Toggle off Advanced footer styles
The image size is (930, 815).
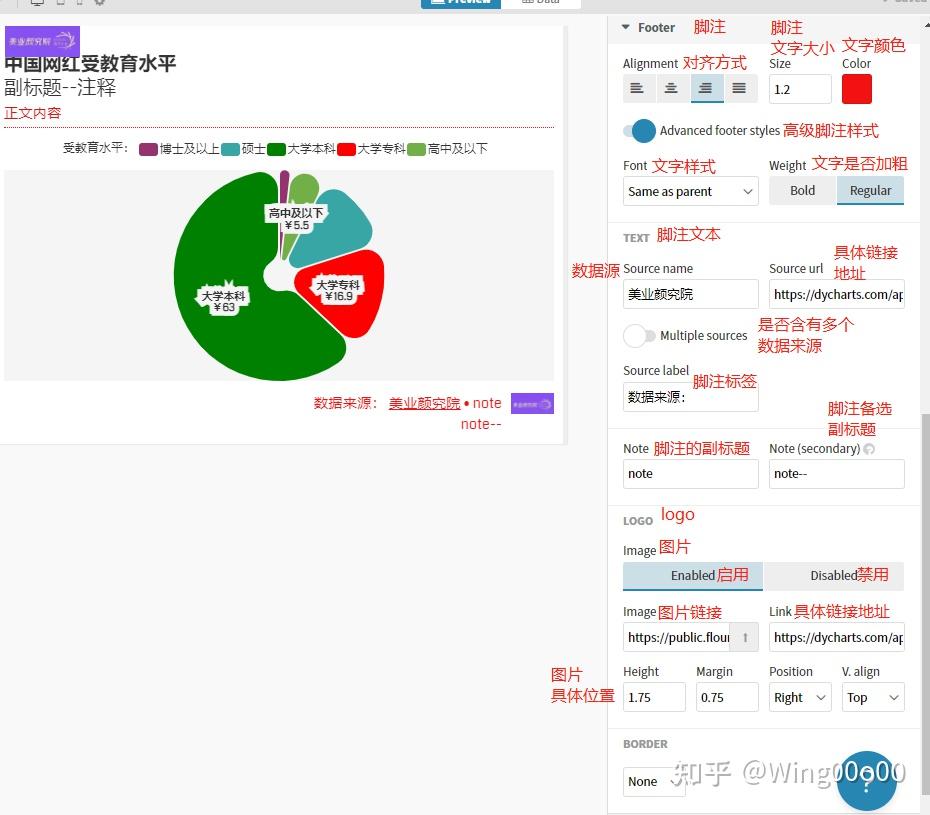[639, 130]
